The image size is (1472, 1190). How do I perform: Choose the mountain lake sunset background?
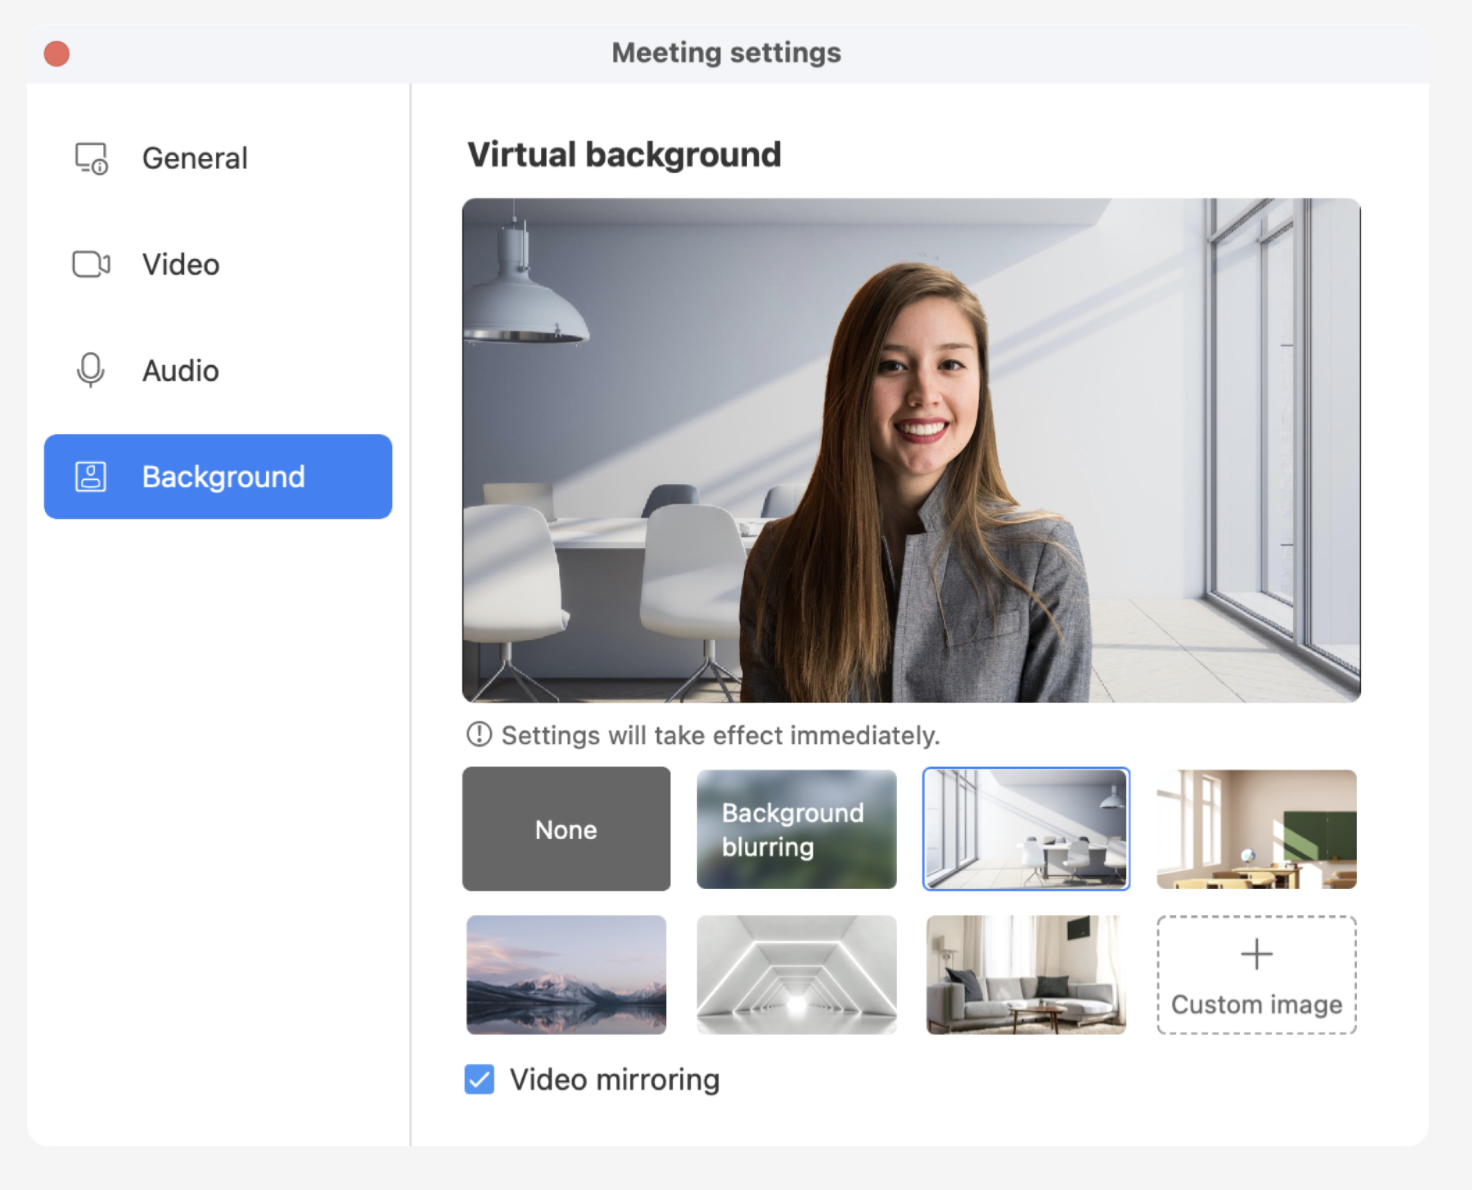coord(566,974)
